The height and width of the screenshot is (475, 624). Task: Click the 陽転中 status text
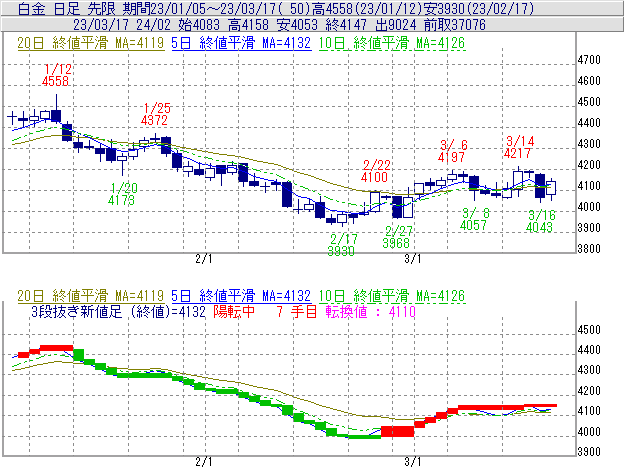coord(234,311)
